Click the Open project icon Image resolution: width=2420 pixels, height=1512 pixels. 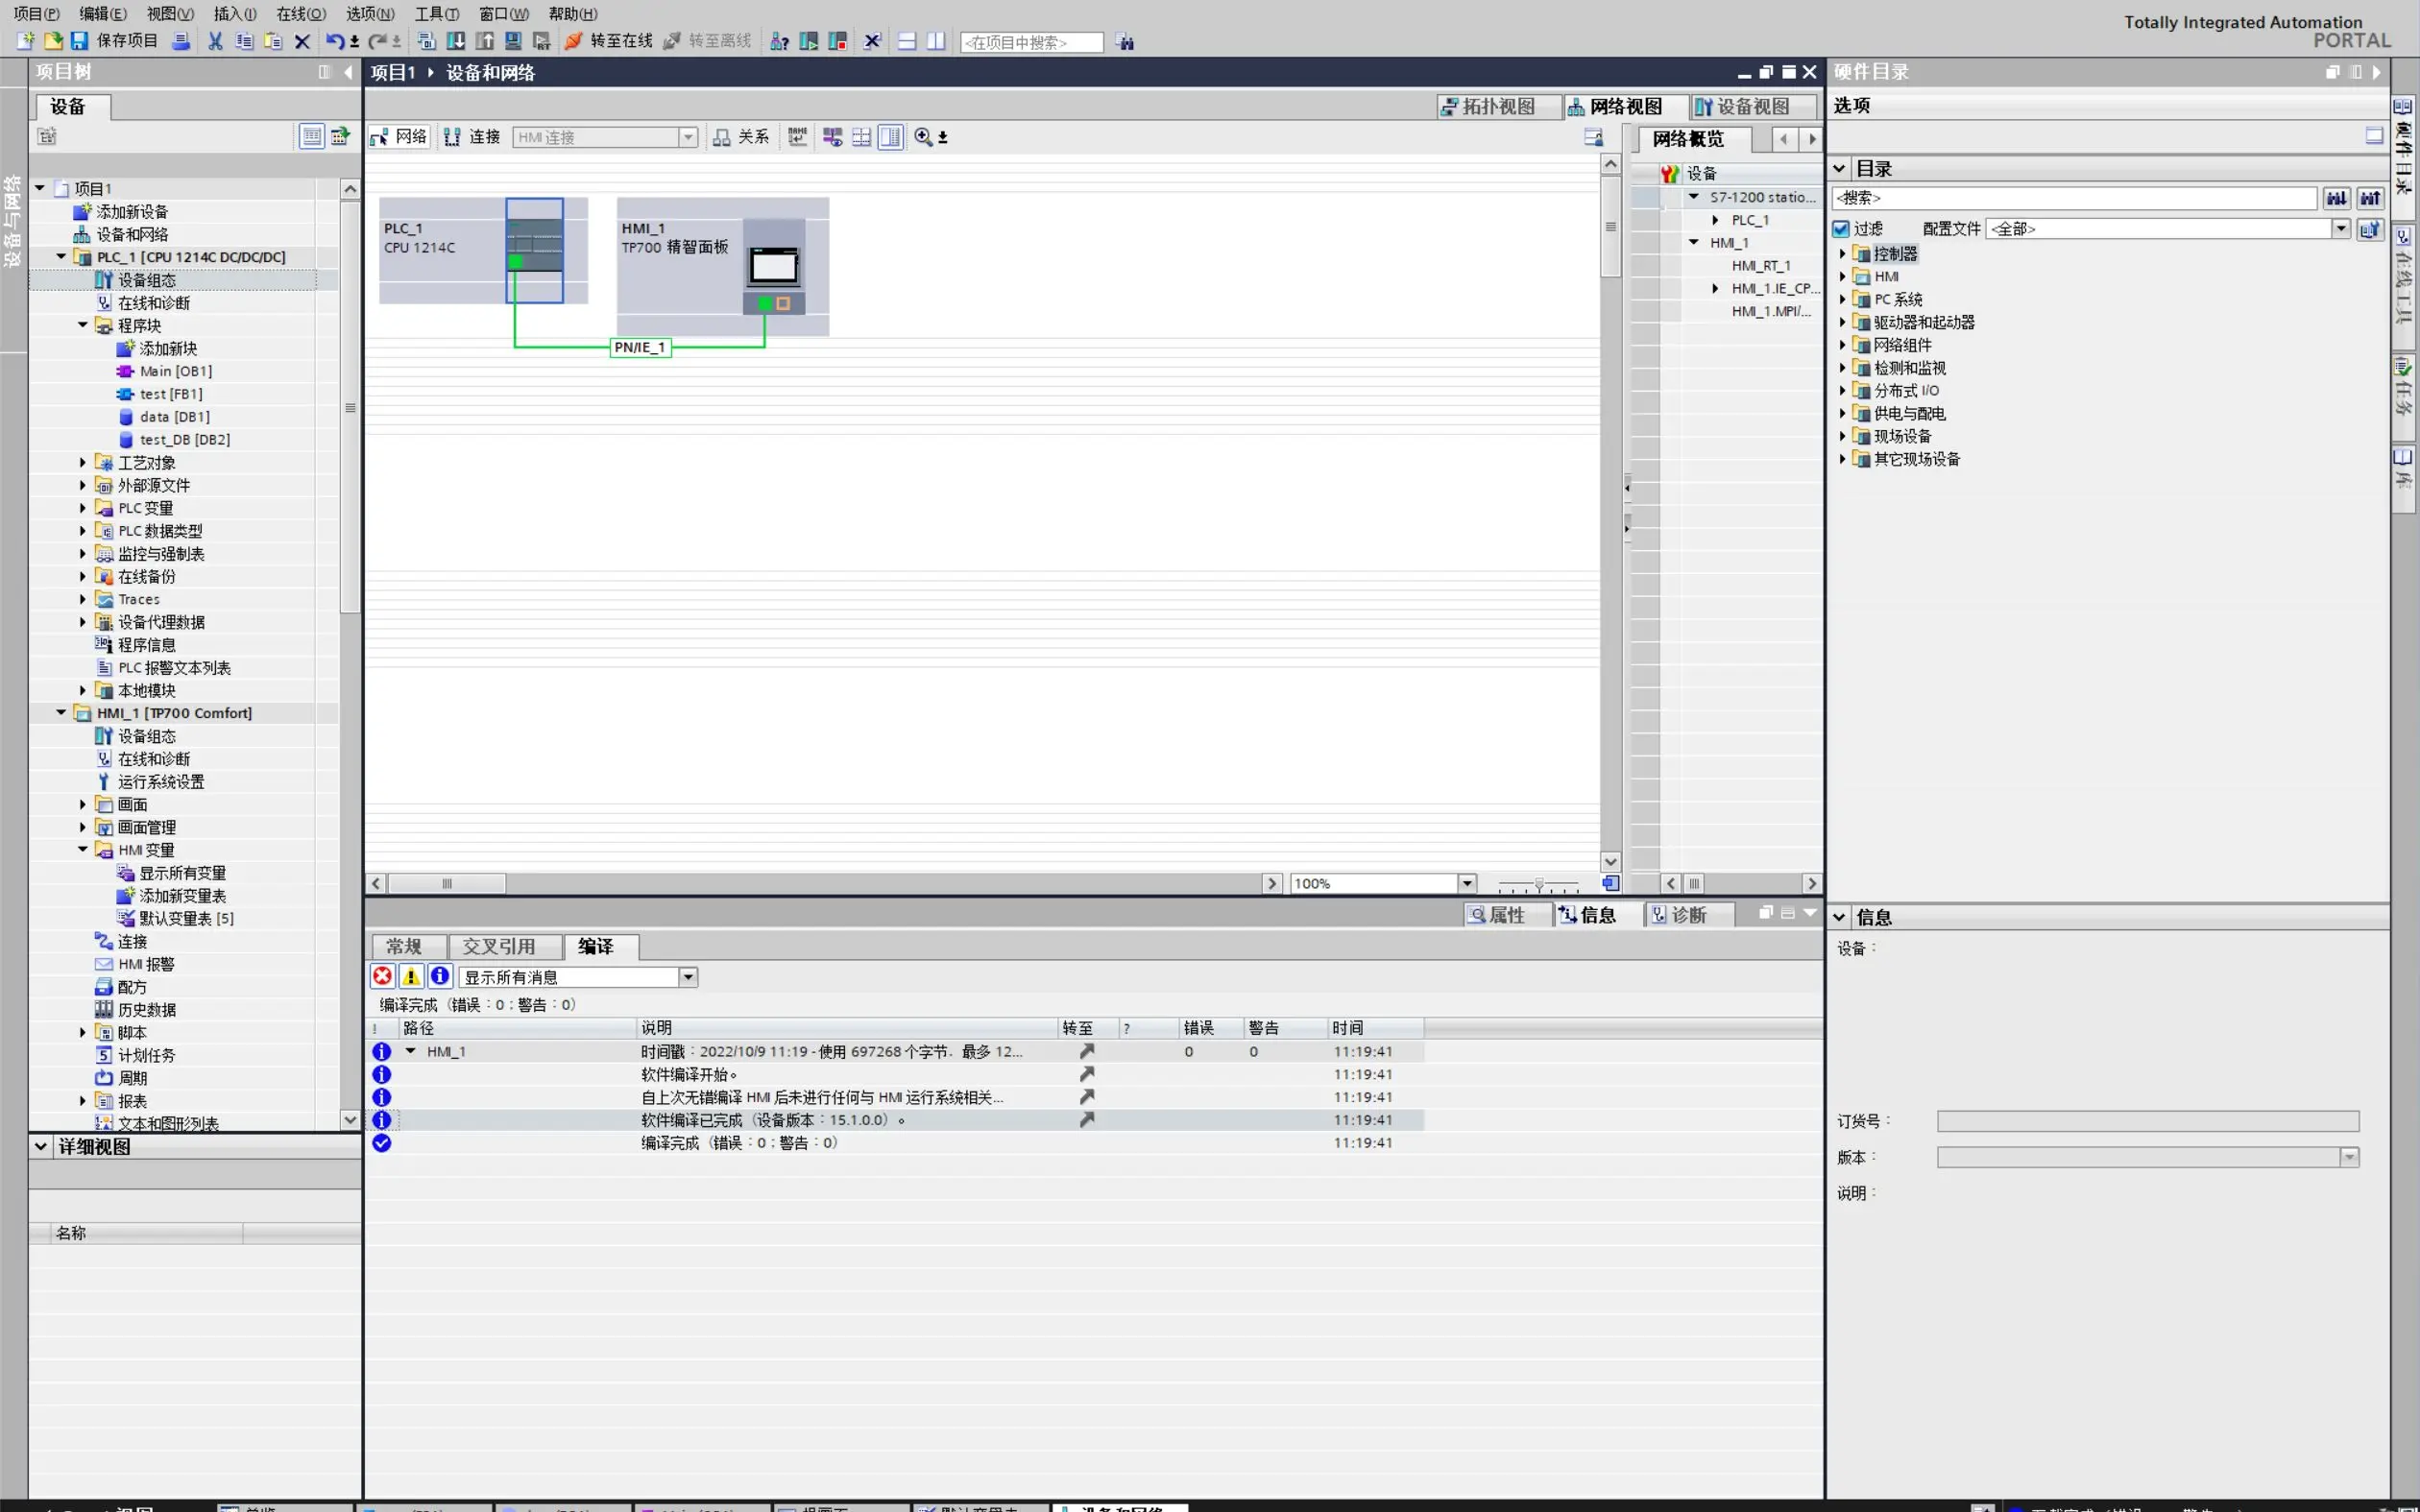point(53,41)
